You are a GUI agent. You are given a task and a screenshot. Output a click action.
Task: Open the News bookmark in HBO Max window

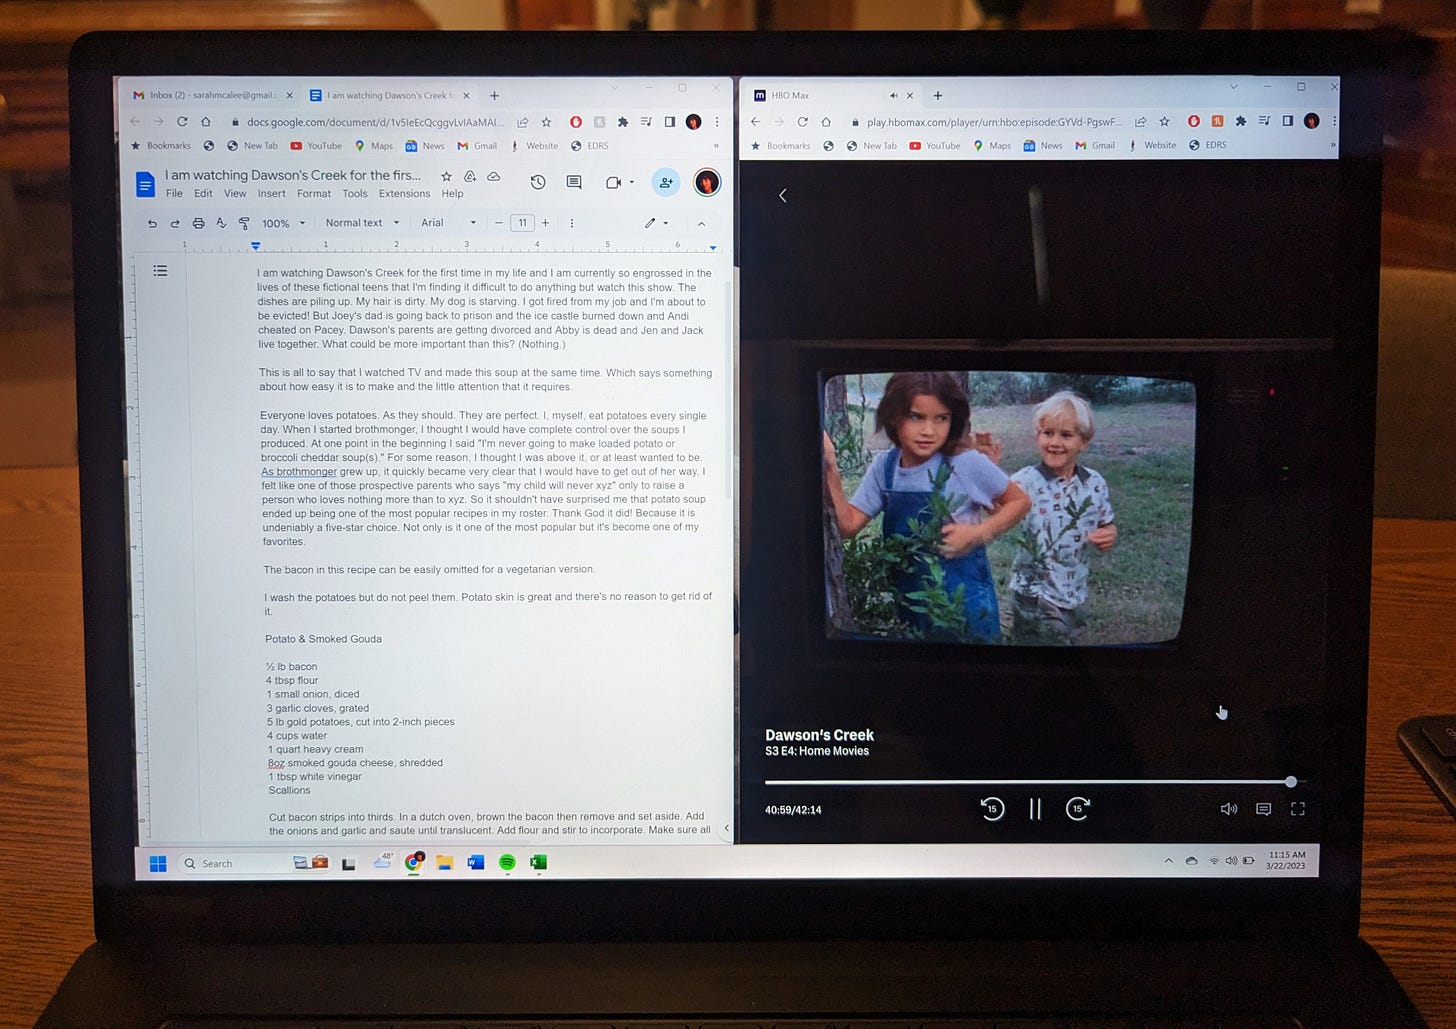(x=1042, y=145)
